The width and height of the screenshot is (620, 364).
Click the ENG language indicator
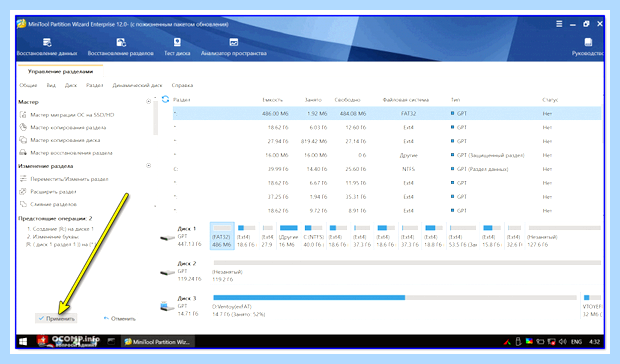click(577, 341)
